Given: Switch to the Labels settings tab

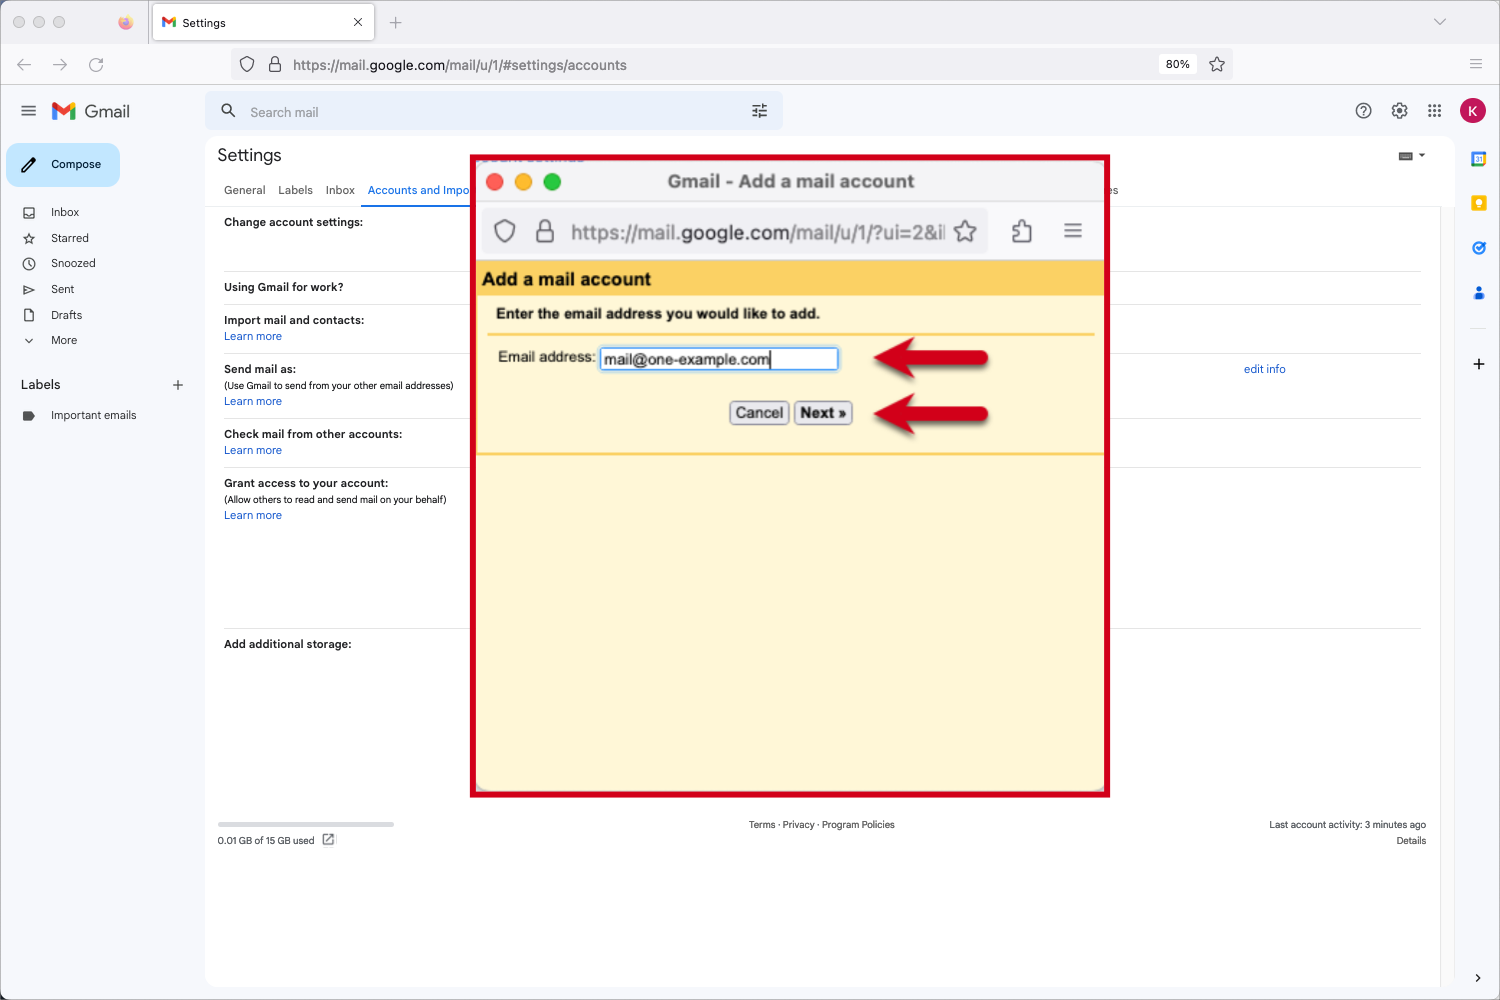Looking at the screenshot, I should pos(295,190).
